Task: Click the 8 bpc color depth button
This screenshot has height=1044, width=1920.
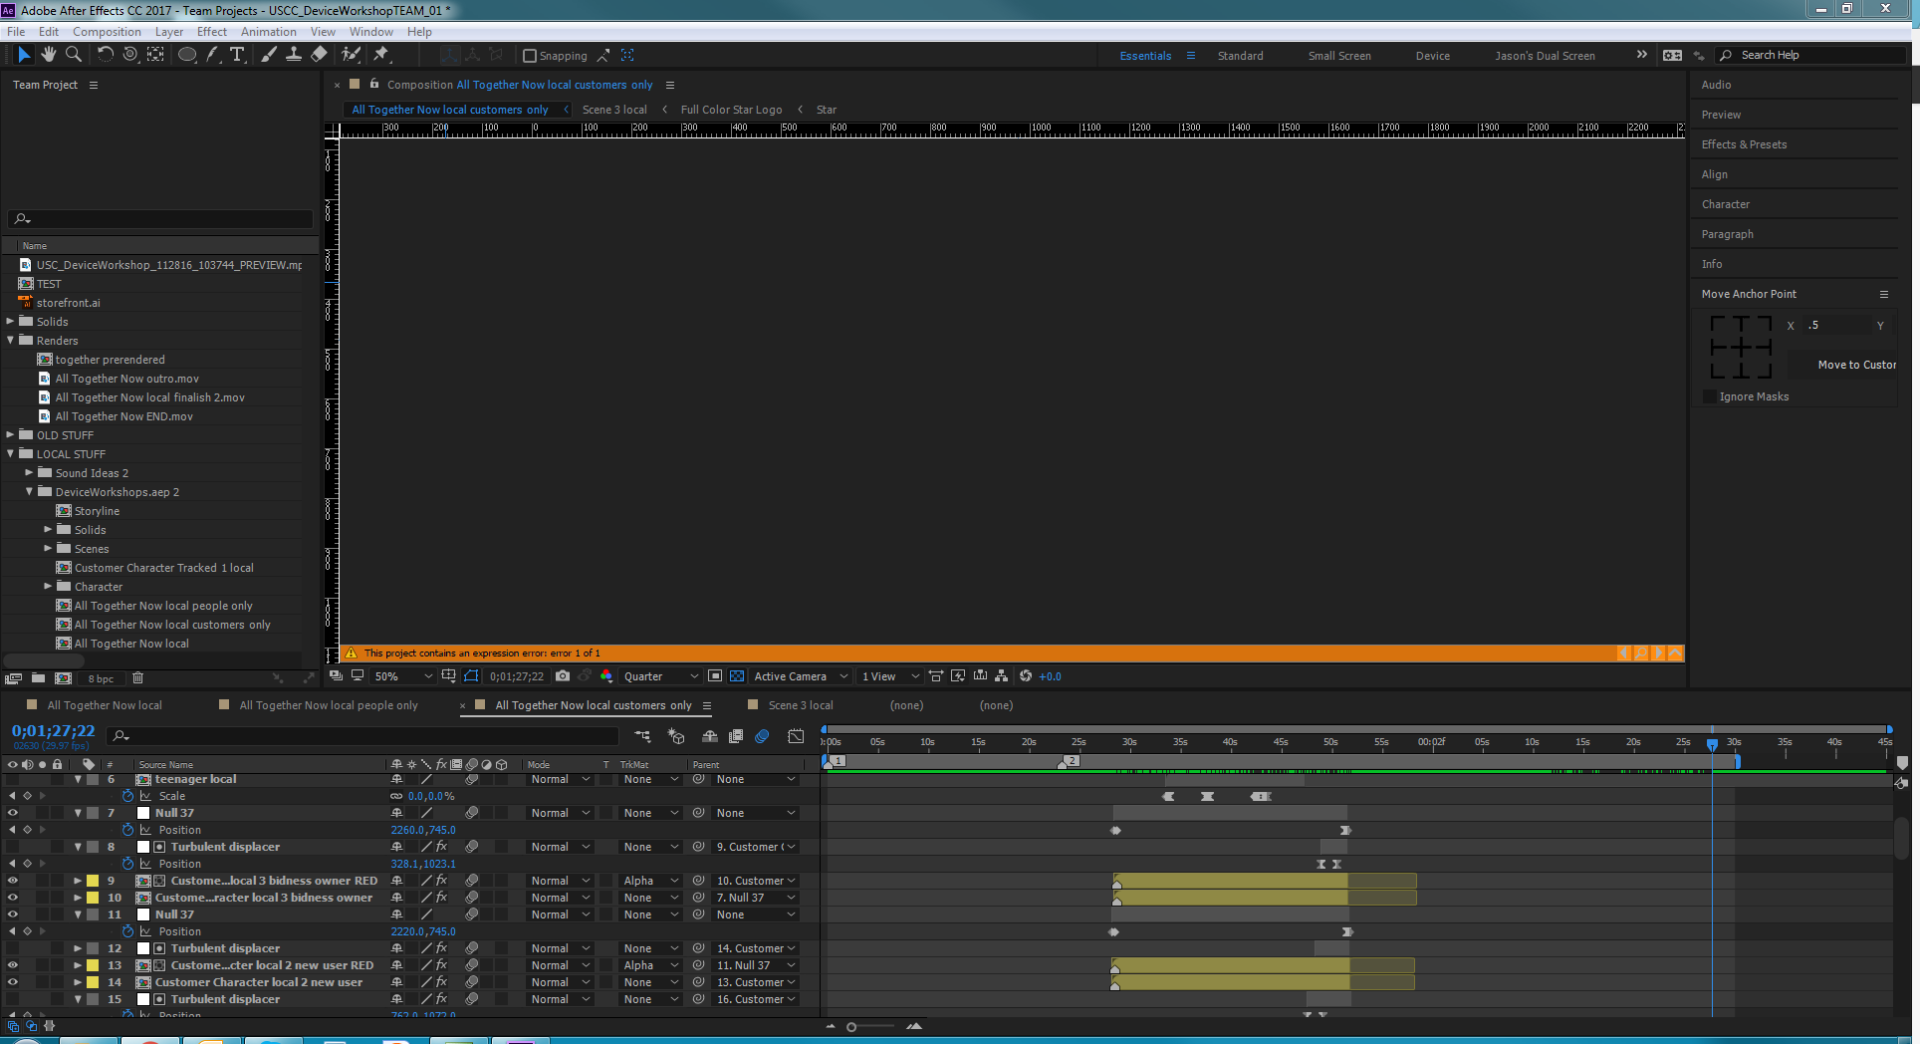Action: point(100,679)
